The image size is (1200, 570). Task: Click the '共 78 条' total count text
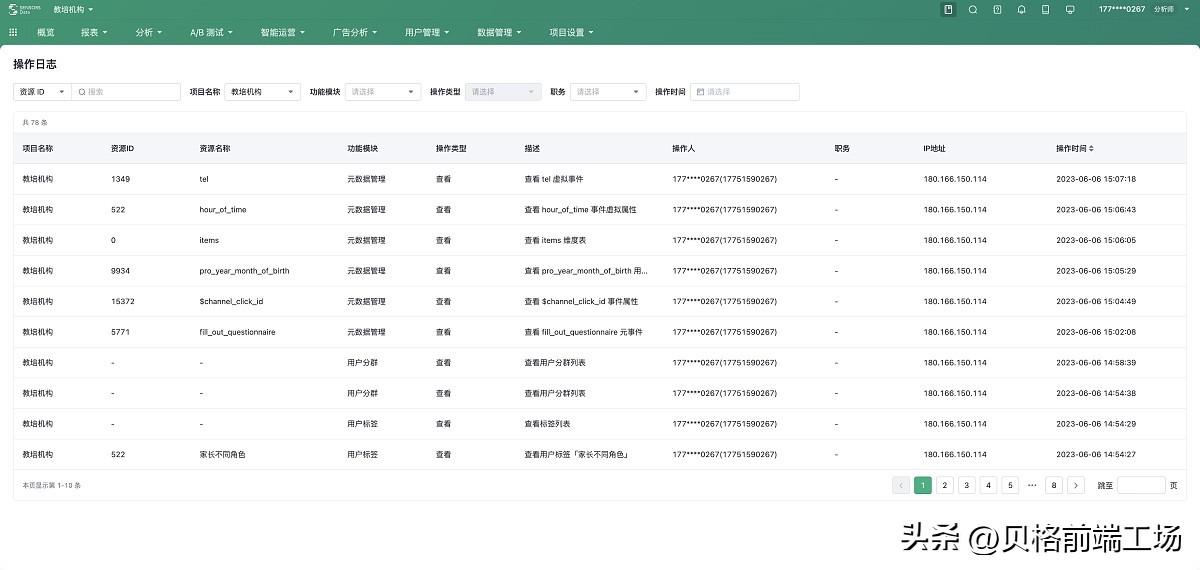coord(35,122)
